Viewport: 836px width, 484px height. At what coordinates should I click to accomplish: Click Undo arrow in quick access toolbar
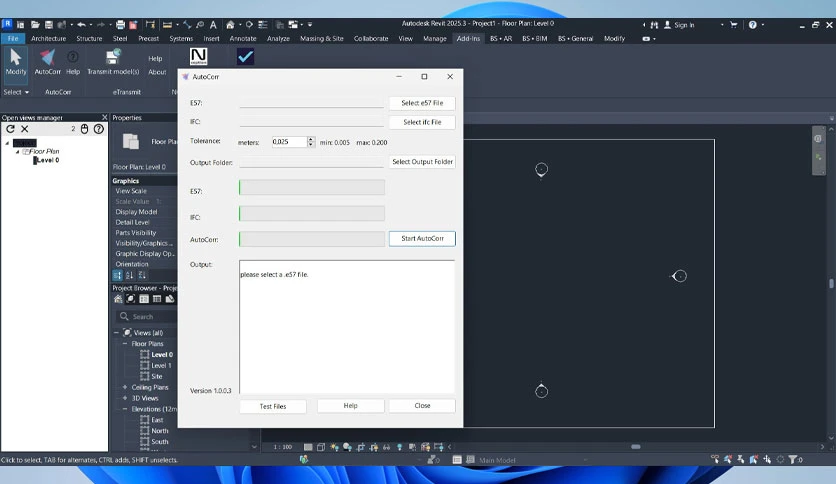pos(81,25)
